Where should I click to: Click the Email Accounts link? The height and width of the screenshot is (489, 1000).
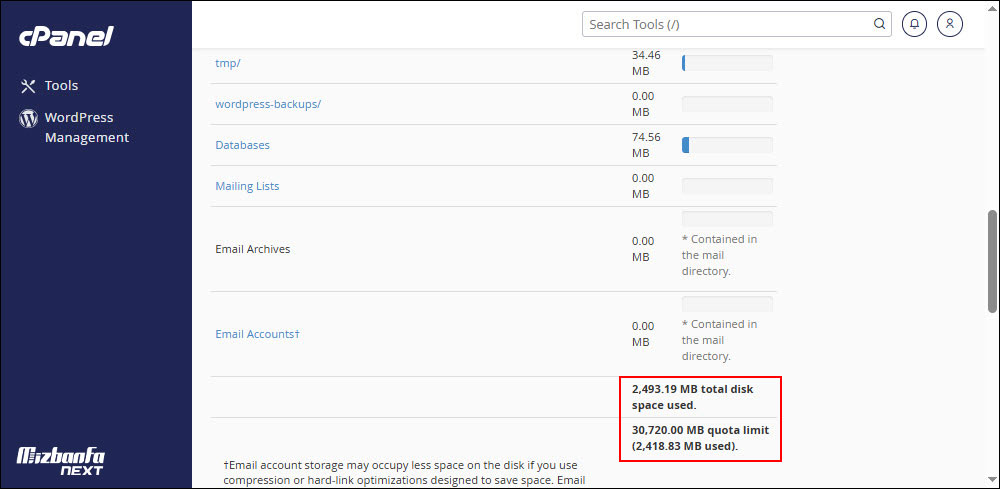pyautogui.click(x=257, y=334)
